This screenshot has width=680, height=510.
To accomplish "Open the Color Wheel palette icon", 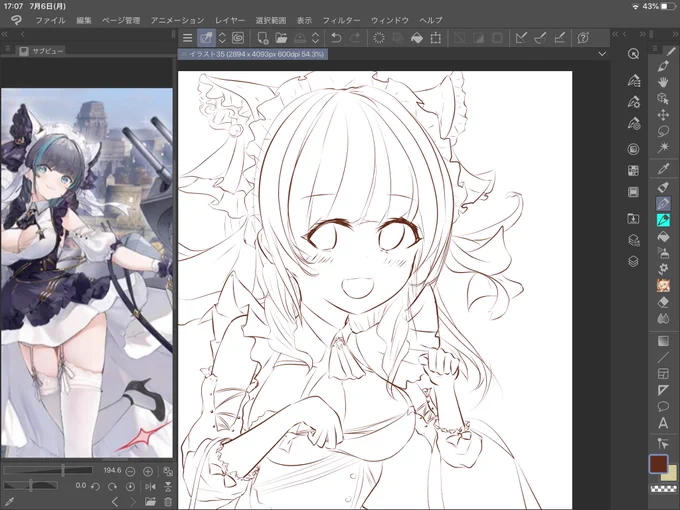I will (633, 149).
